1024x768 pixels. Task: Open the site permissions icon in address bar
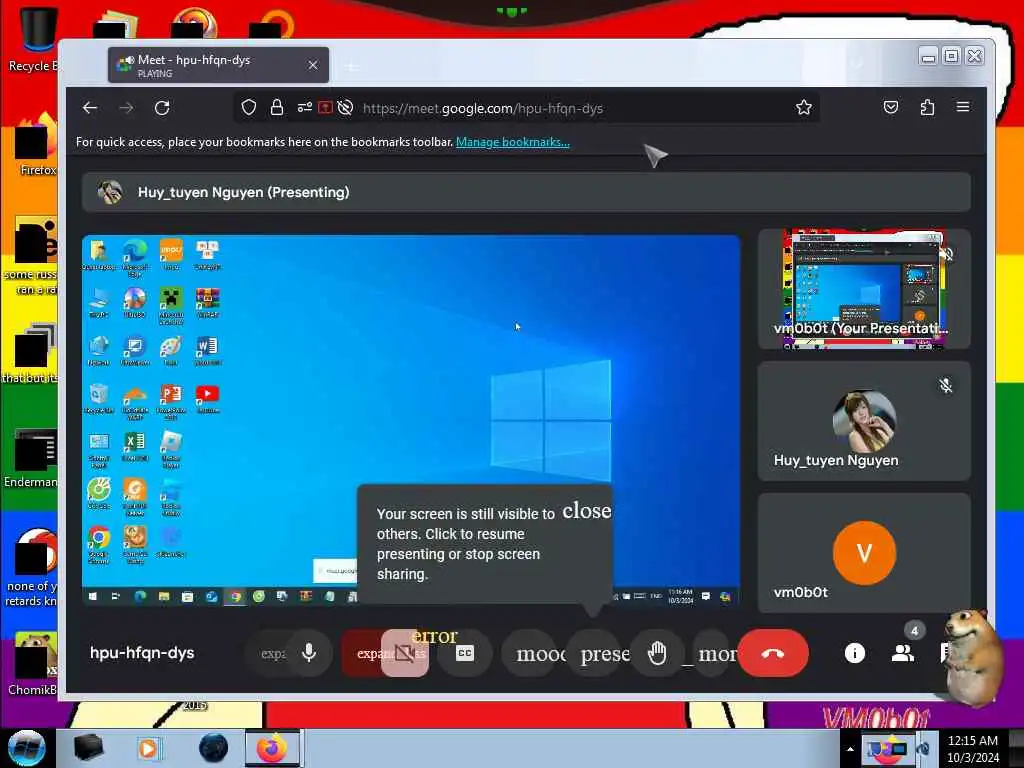[304, 108]
